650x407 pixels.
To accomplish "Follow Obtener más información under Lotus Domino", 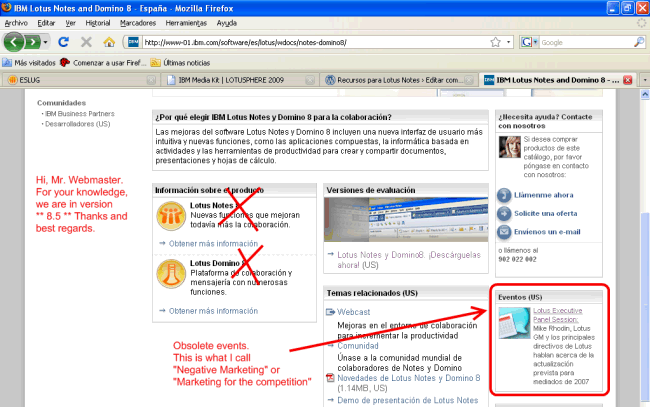I will click(x=213, y=311).
